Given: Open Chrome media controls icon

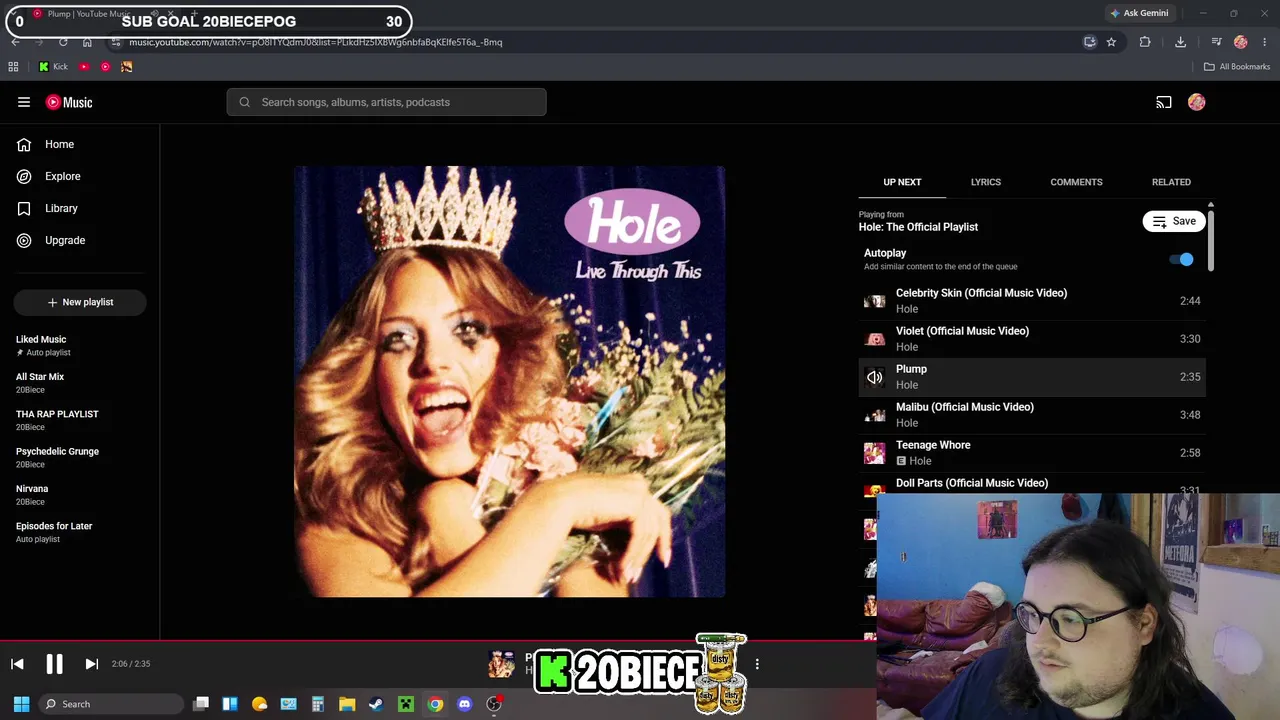Looking at the screenshot, I should click(x=1216, y=42).
